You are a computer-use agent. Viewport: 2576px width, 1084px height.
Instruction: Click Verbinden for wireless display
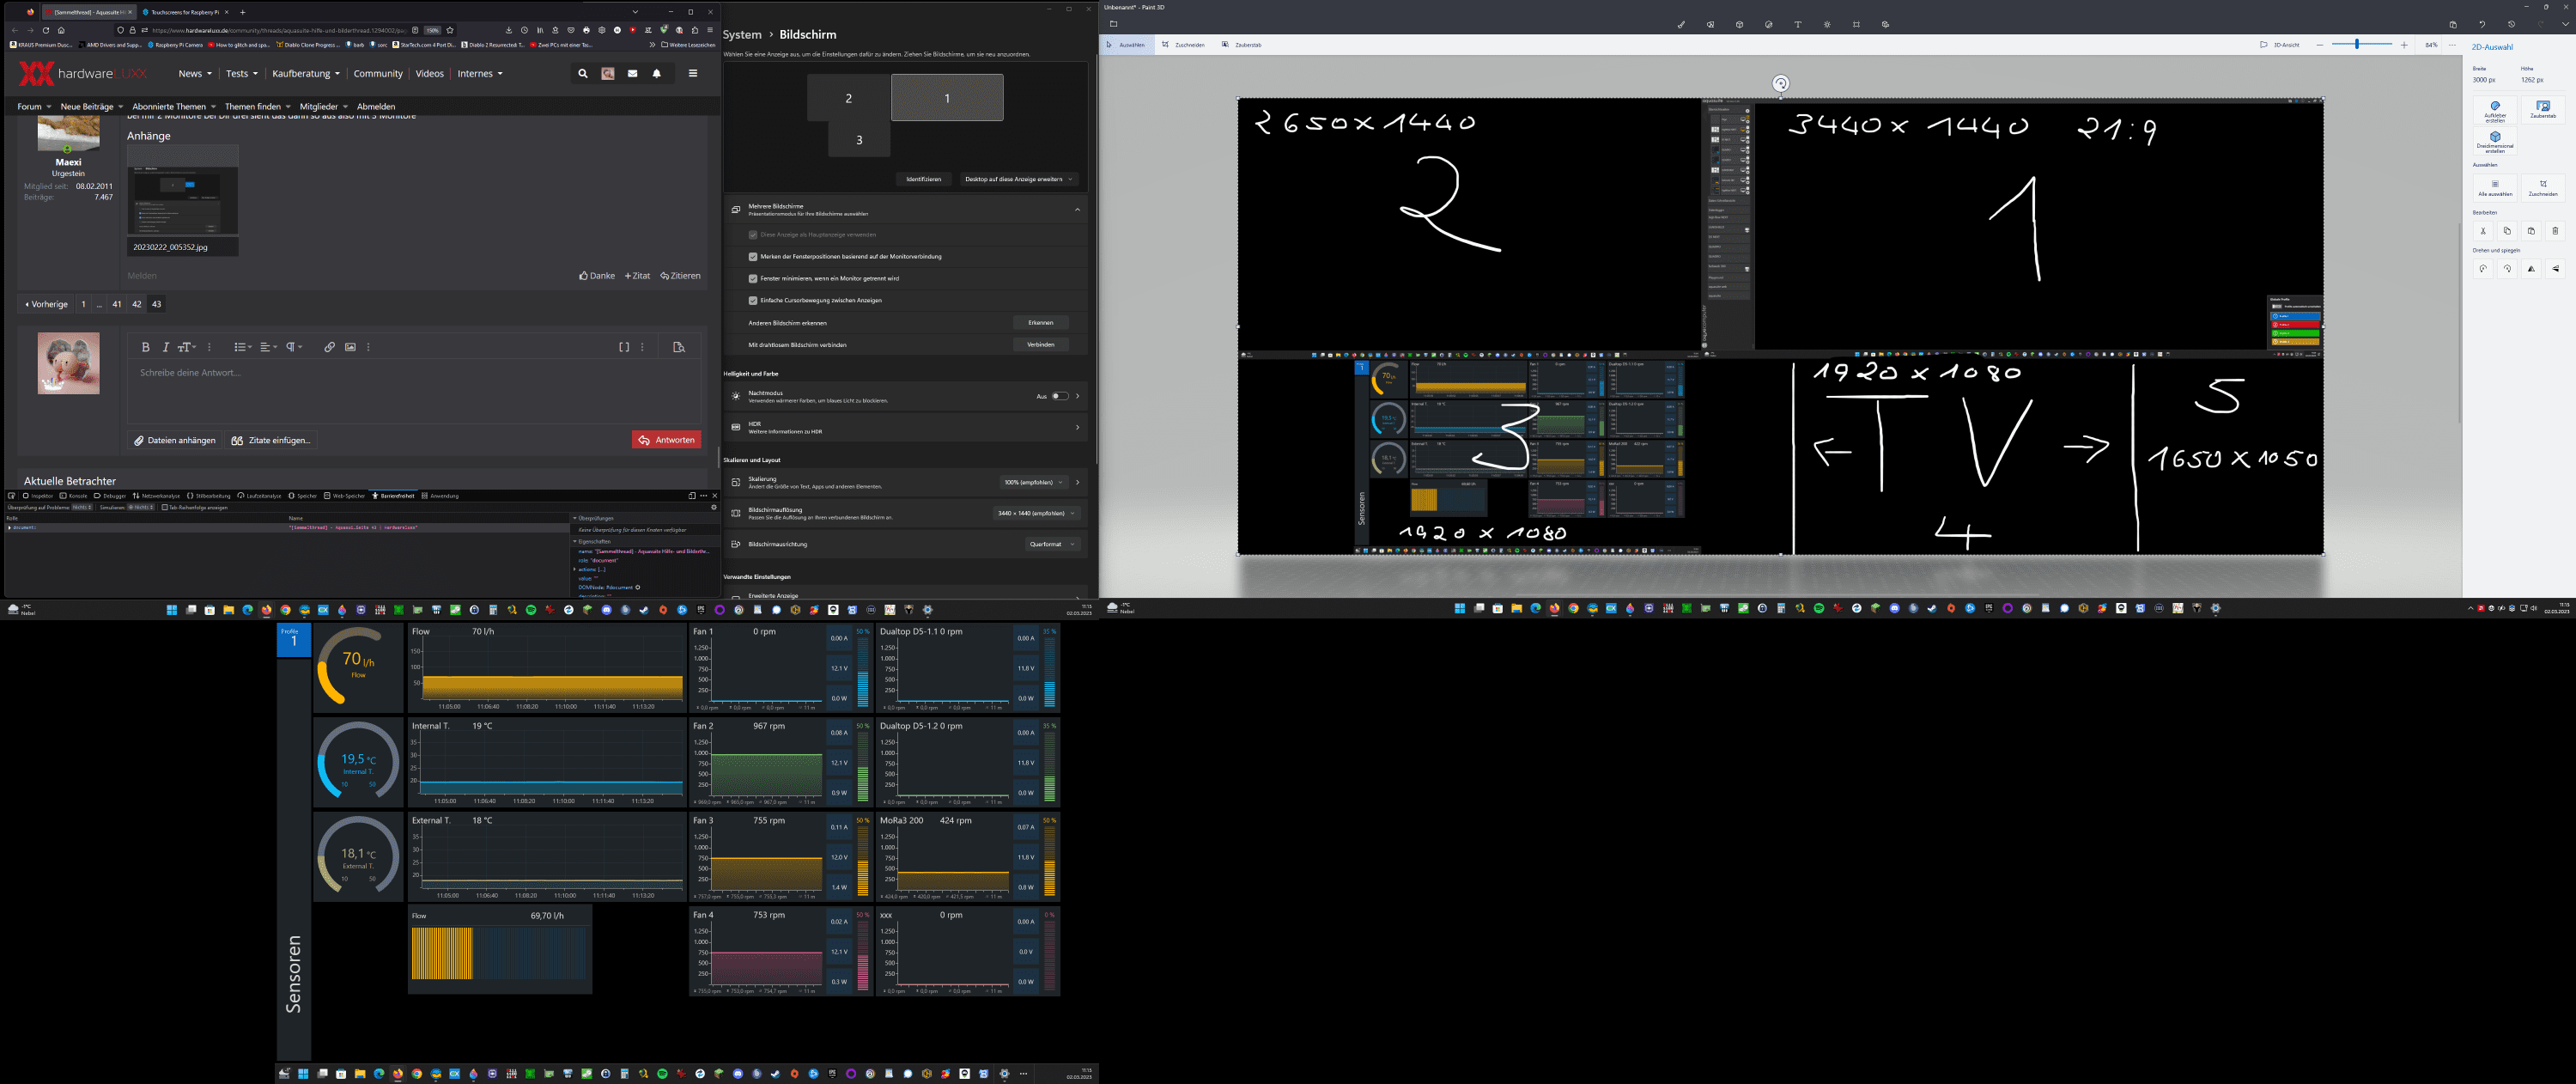[1040, 345]
